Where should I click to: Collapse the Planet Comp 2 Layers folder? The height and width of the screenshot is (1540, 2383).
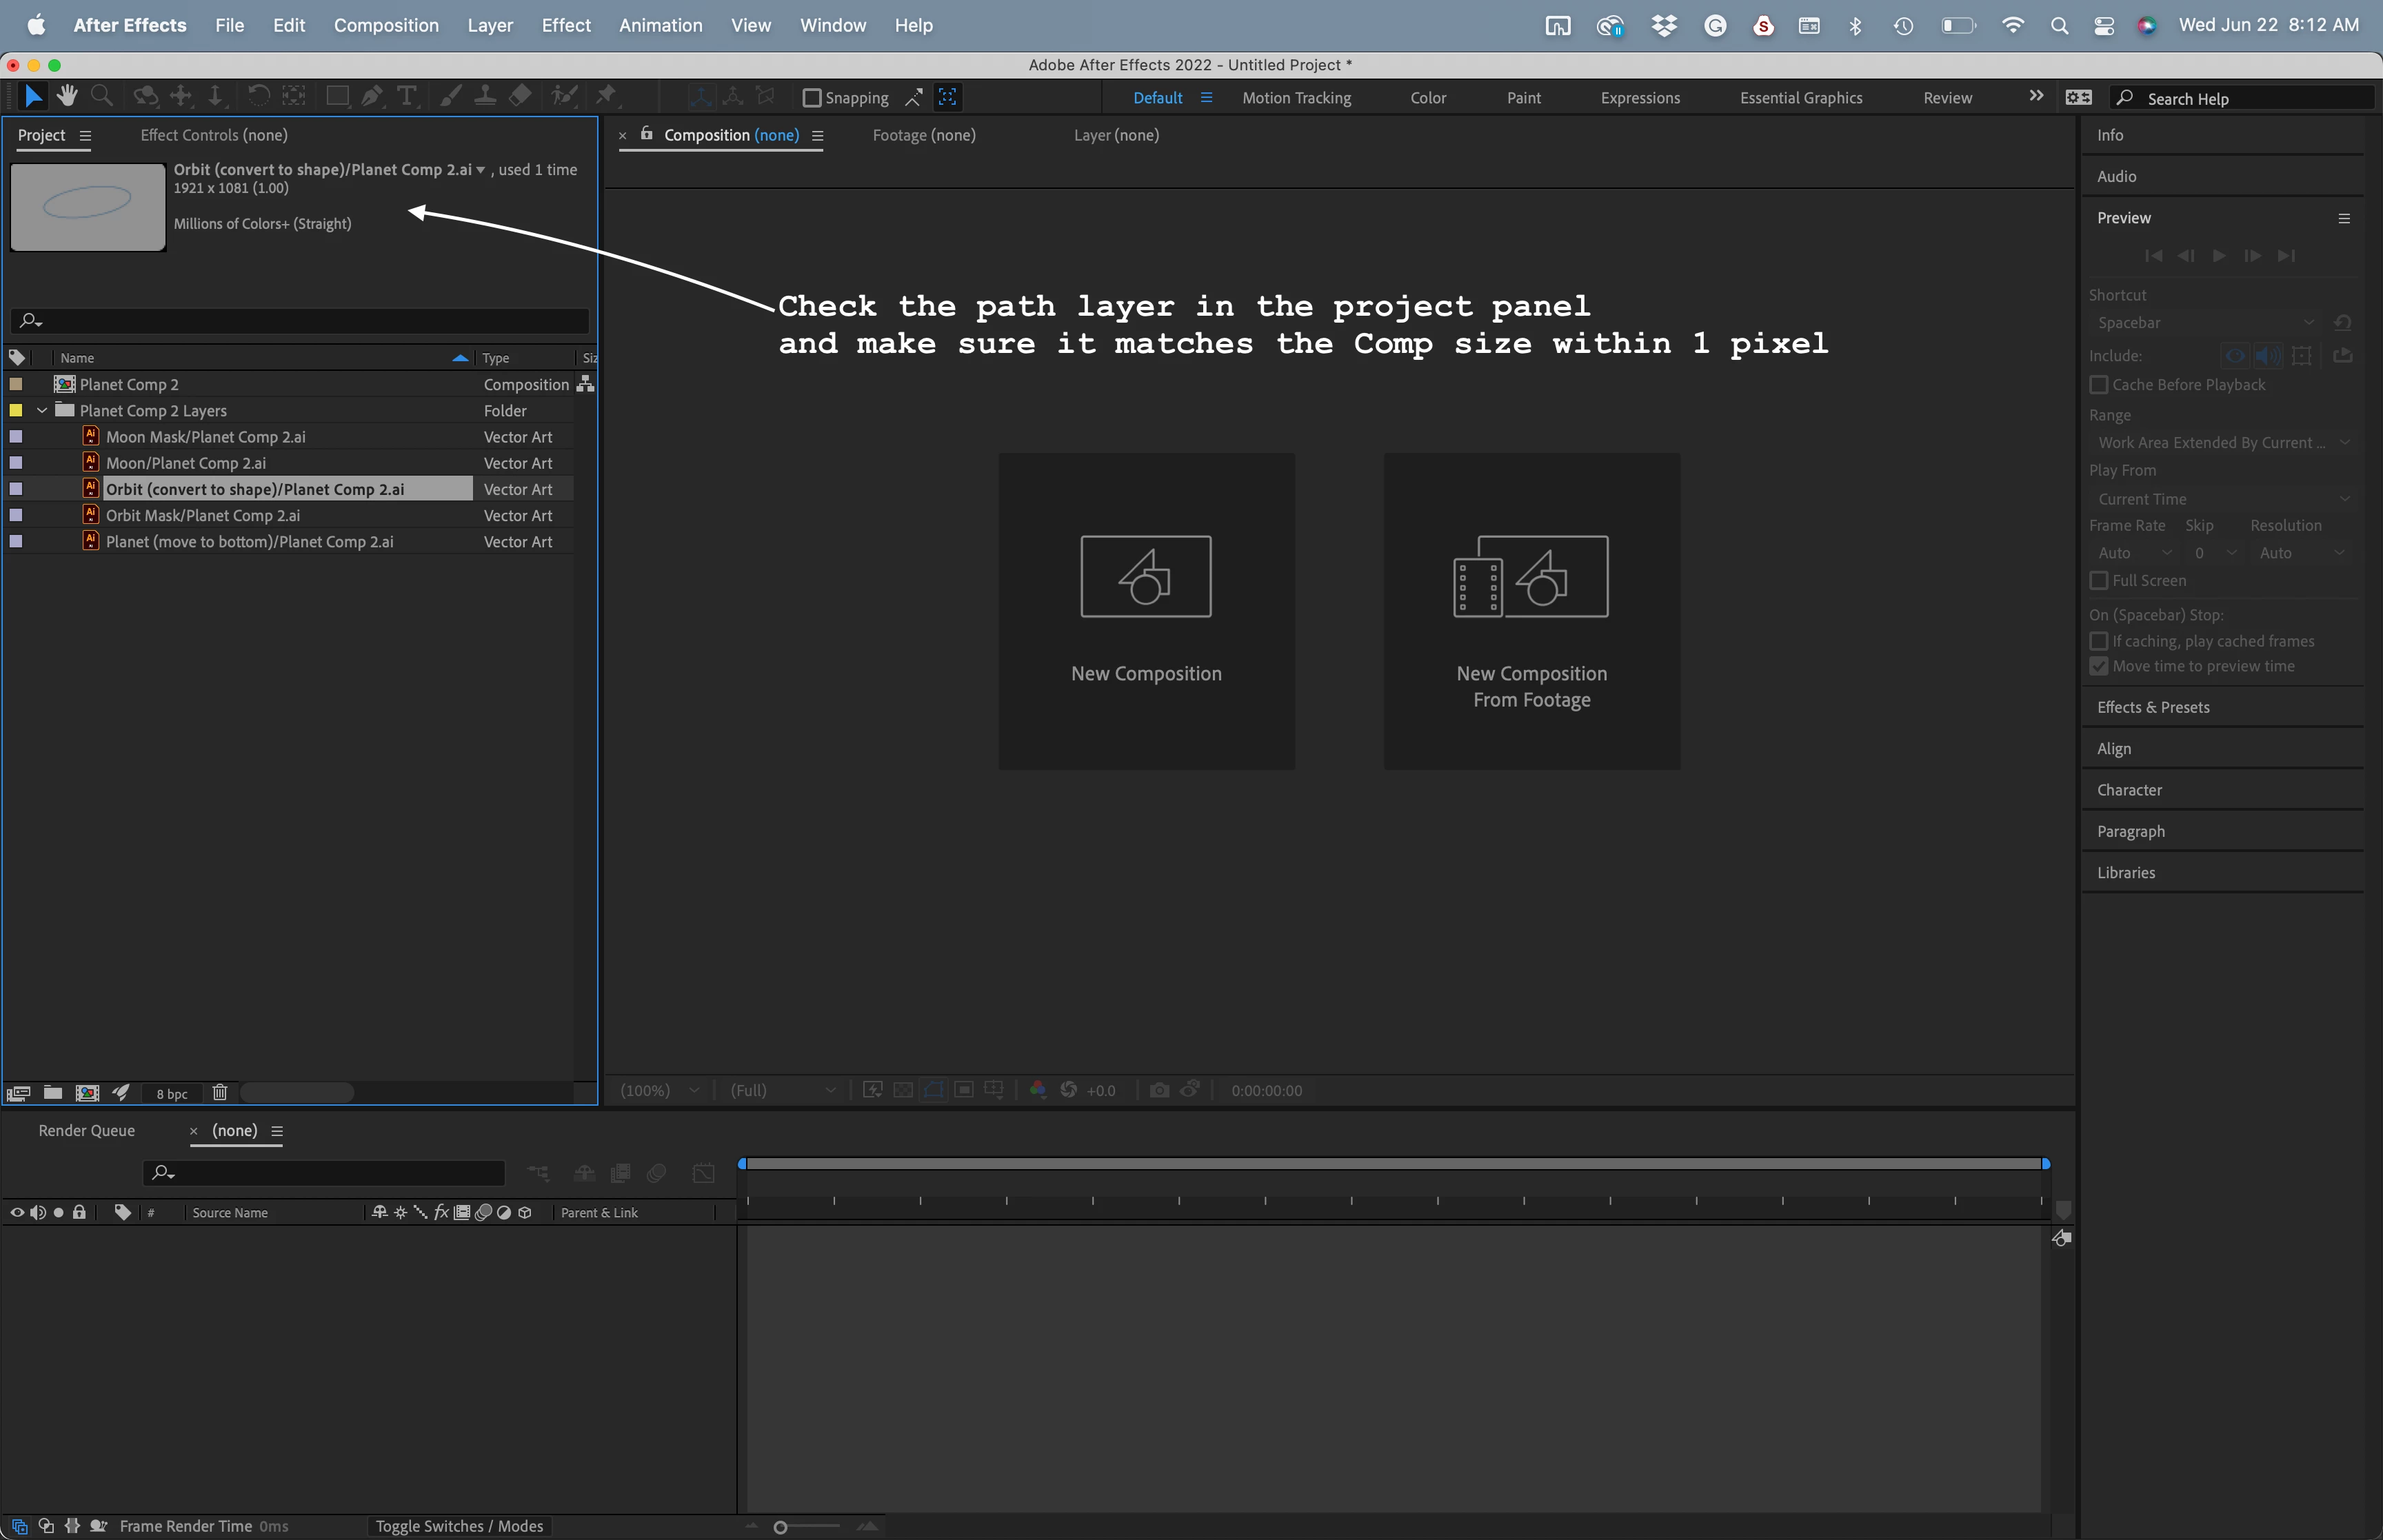pos(42,411)
